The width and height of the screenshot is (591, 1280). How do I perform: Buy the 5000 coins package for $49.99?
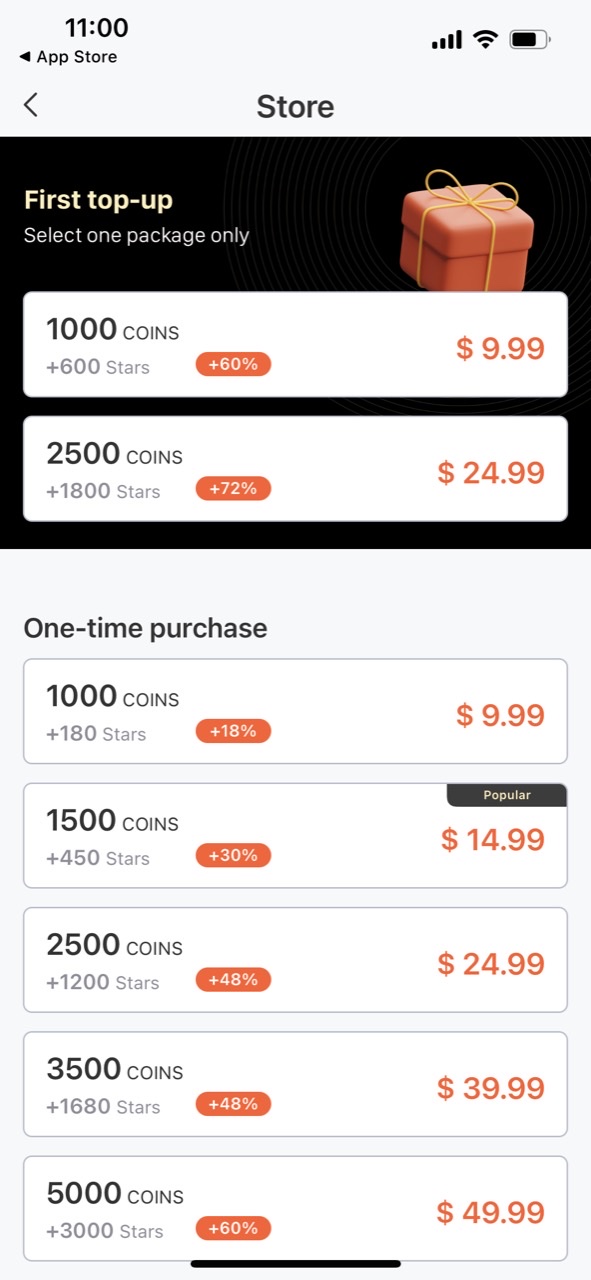(295, 1208)
